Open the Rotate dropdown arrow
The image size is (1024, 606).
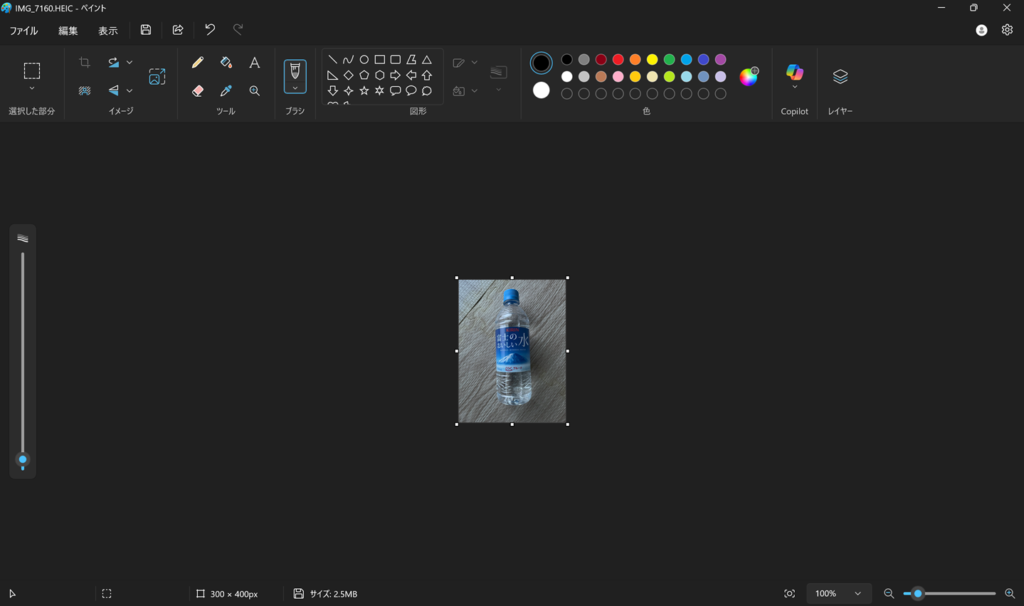[x=129, y=62]
